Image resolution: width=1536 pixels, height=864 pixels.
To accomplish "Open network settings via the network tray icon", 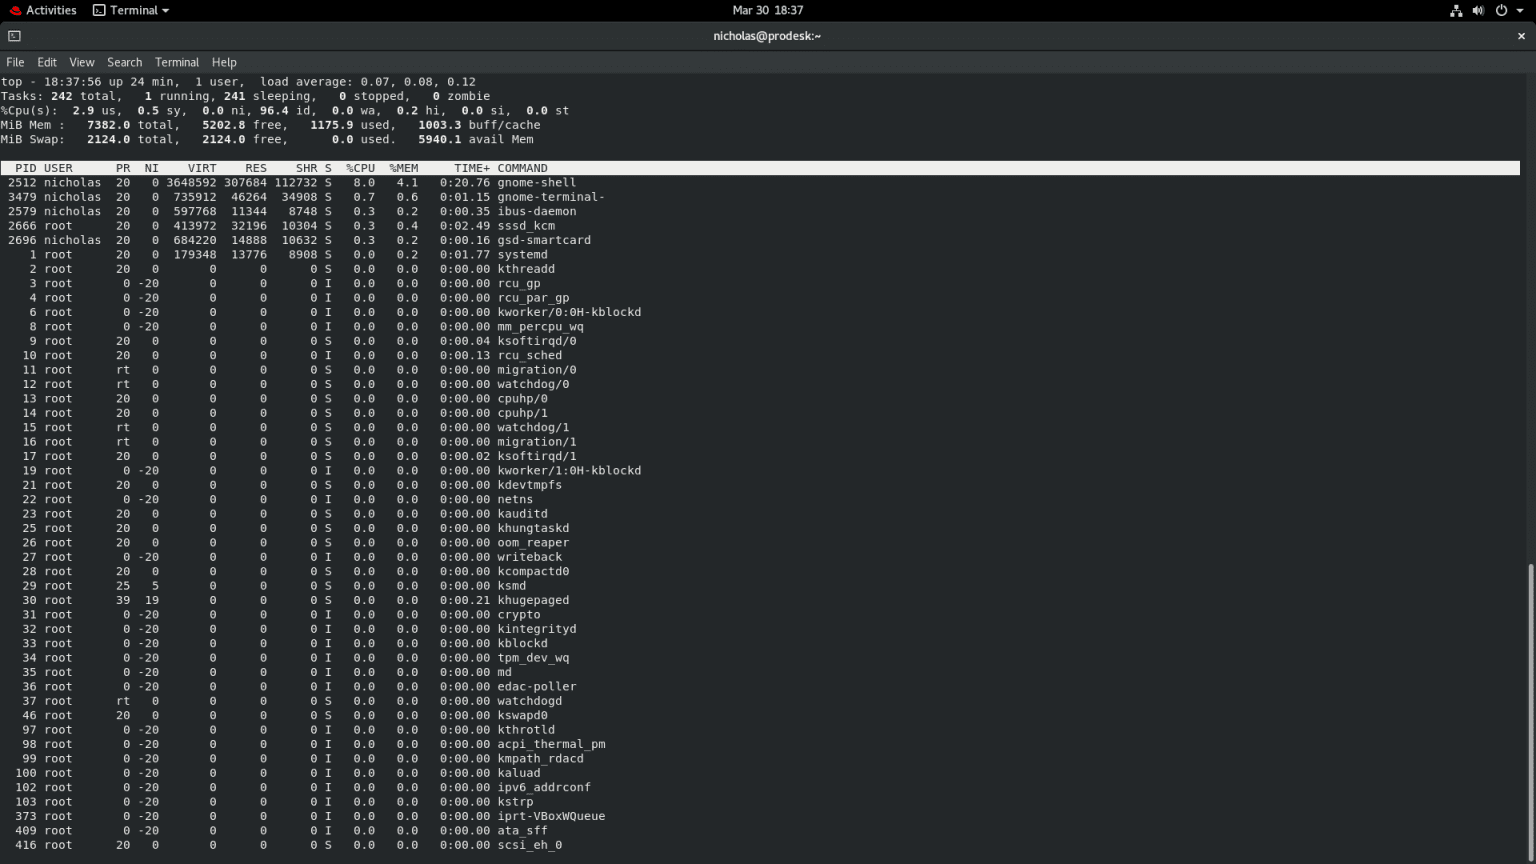I will (1455, 10).
